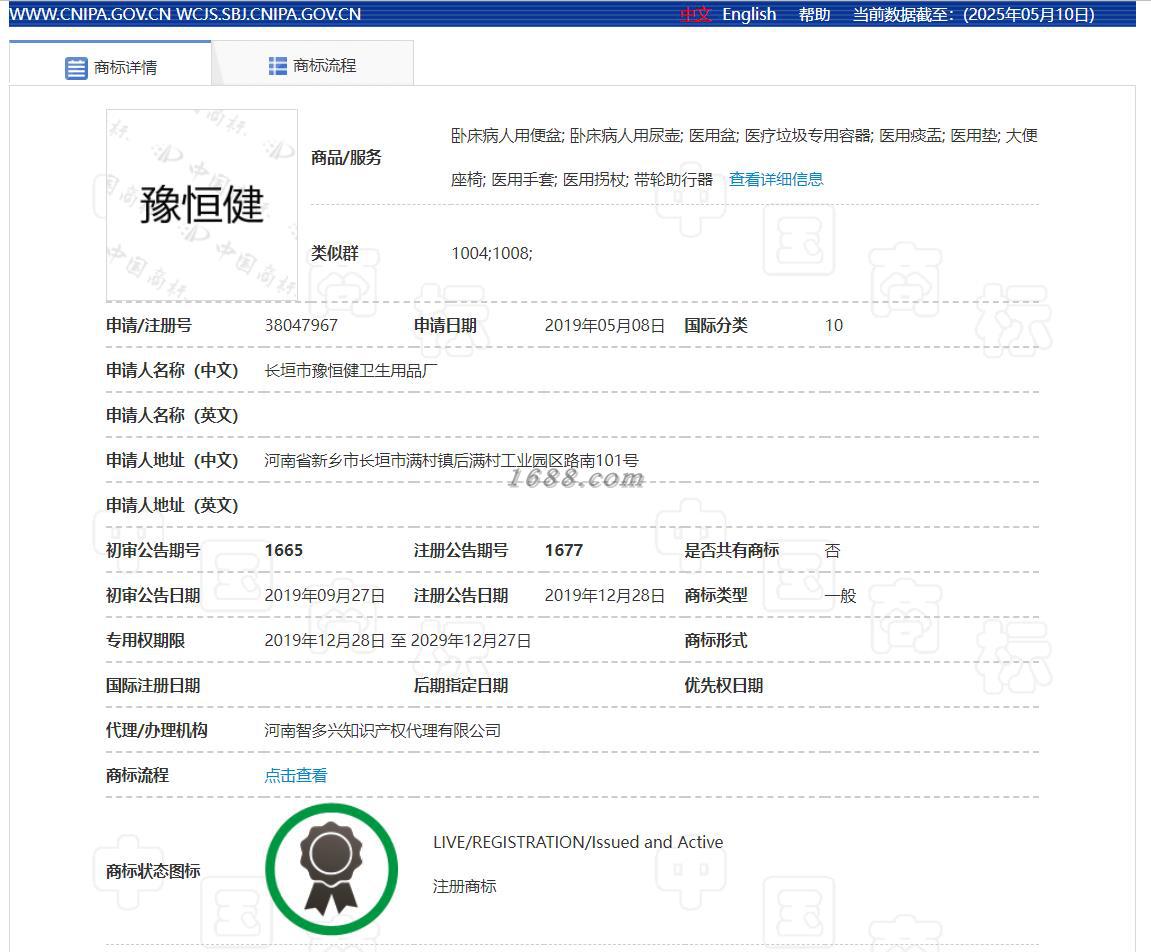
Task: Select the applicant address starting with 河南省新乡市
Action: pyautogui.click(x=451, y=460)
